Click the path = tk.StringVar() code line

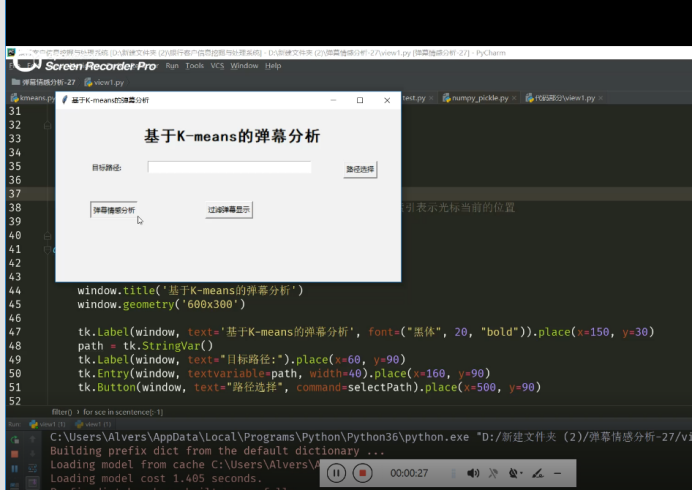pyautogui.click(x=146, y=346)
